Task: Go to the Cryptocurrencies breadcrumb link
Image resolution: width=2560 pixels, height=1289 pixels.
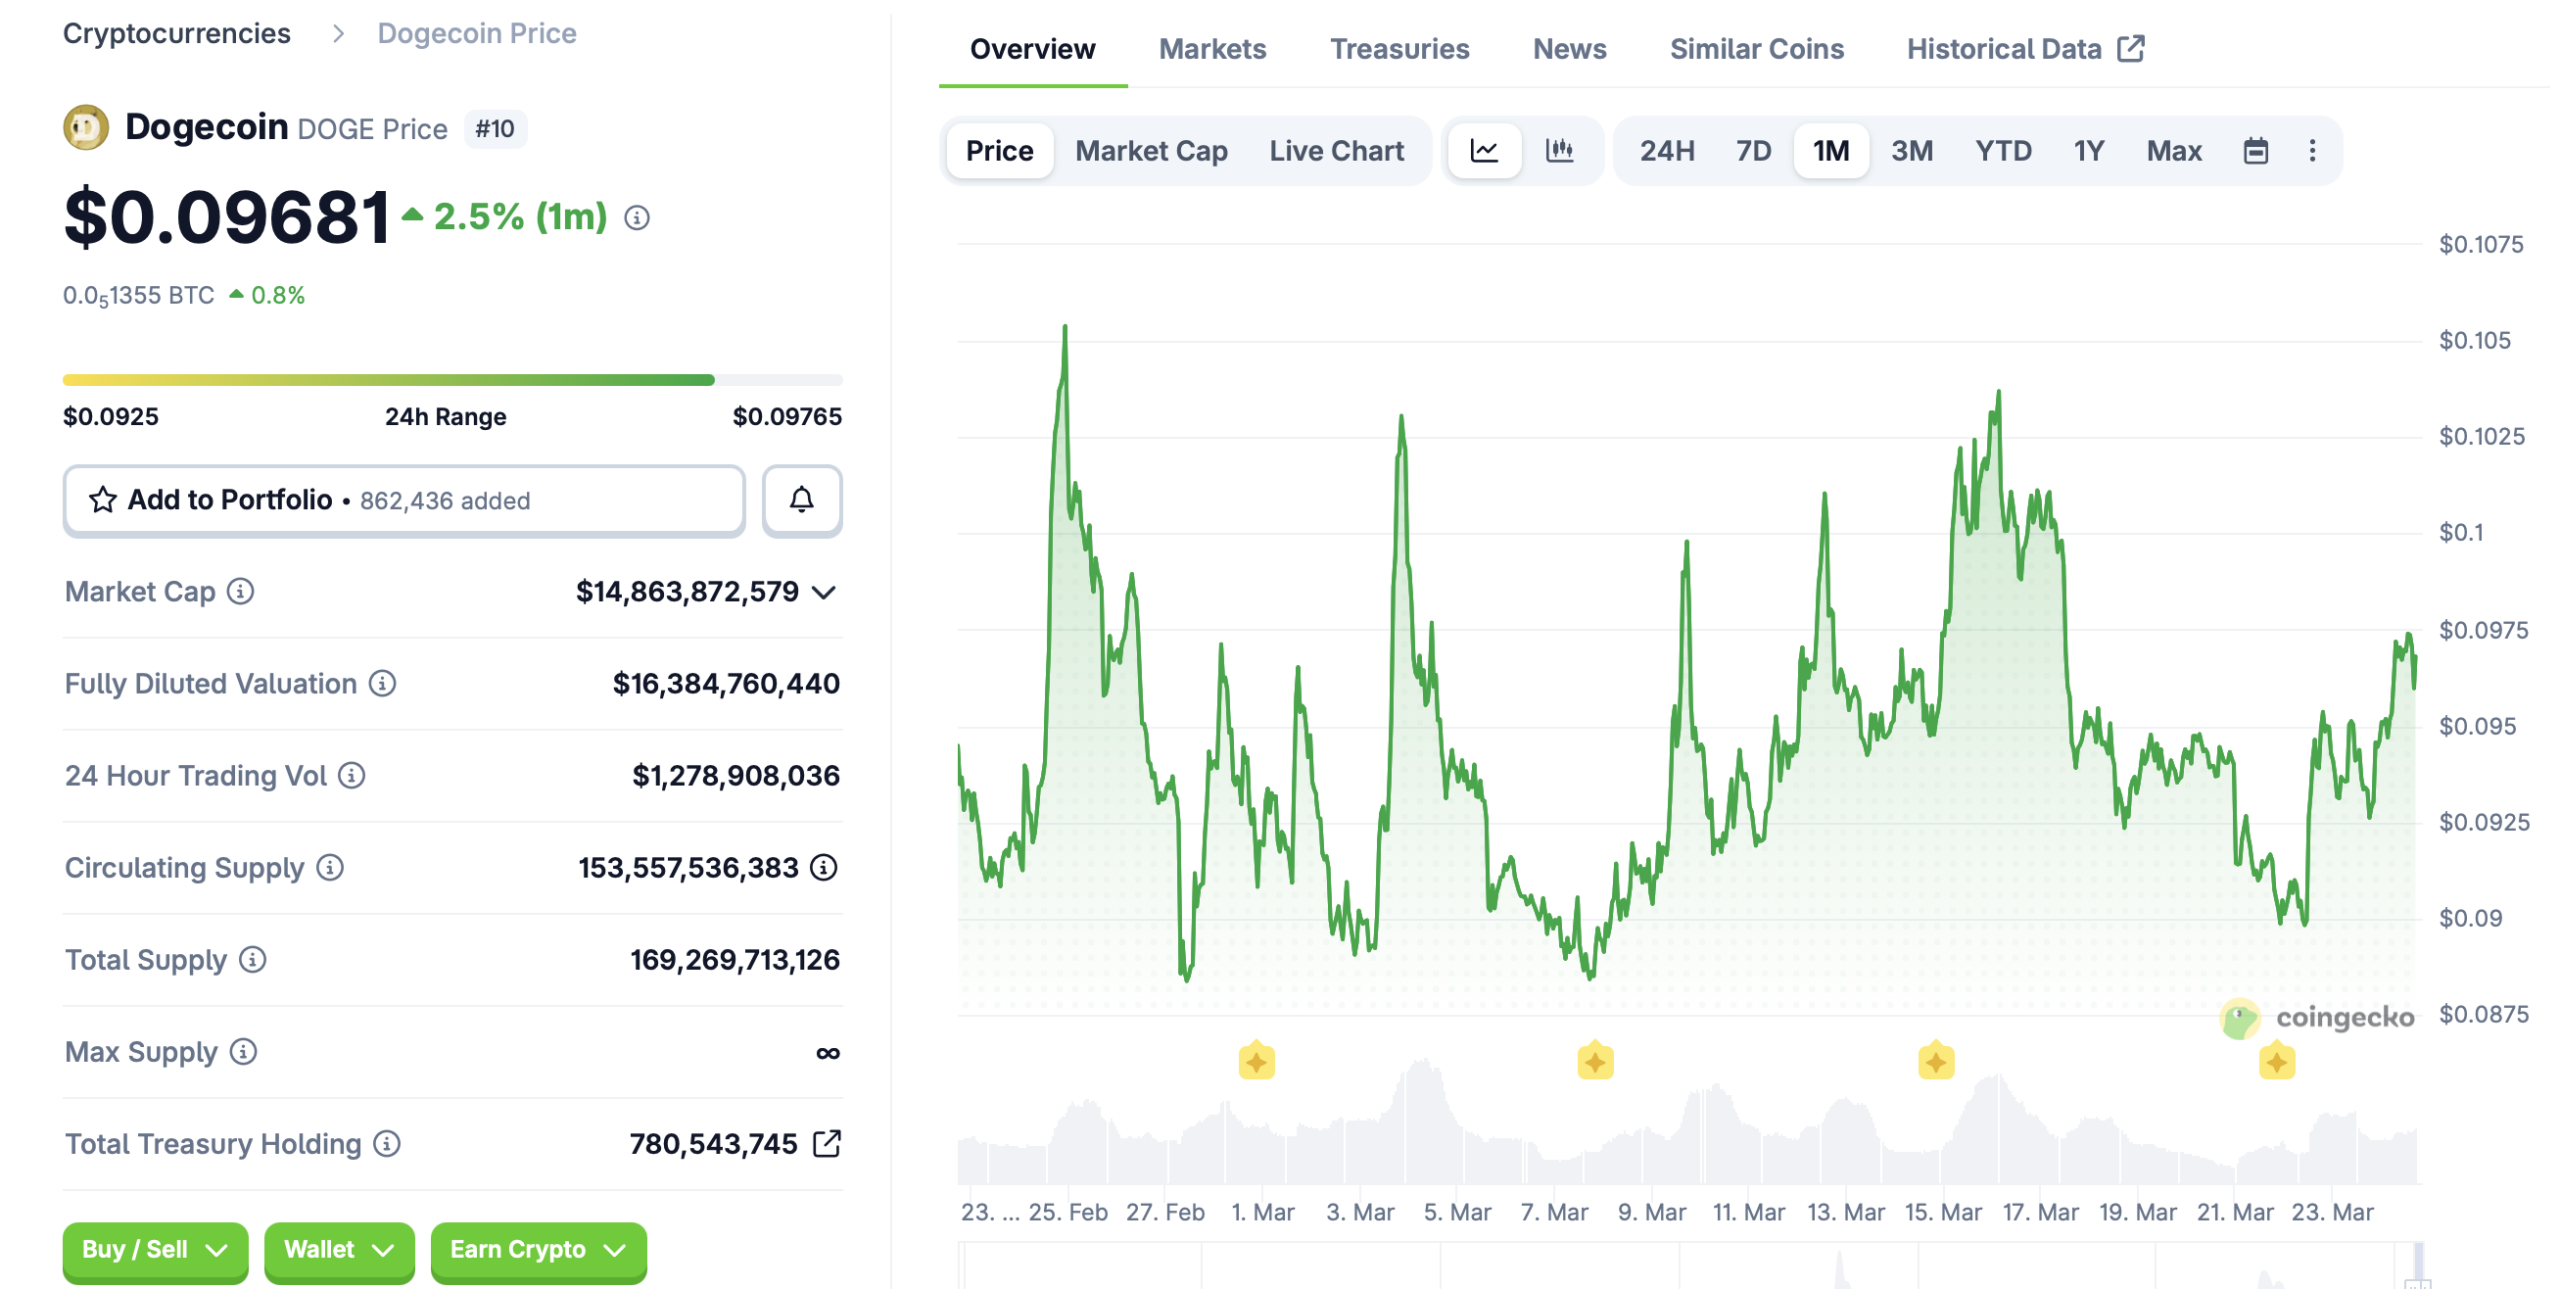Action: tap(177, 33)
